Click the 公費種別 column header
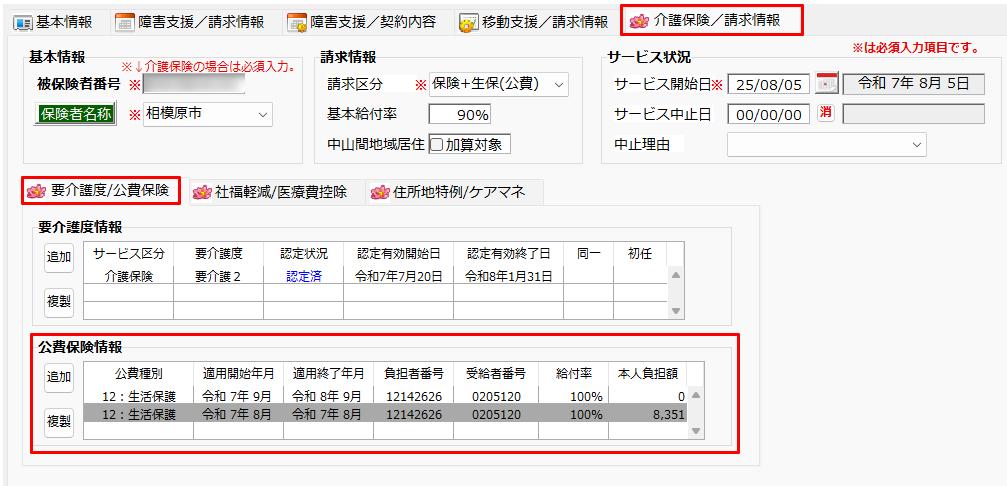Viewport: 1007px width, 486px height. click(x=138, y=374)
